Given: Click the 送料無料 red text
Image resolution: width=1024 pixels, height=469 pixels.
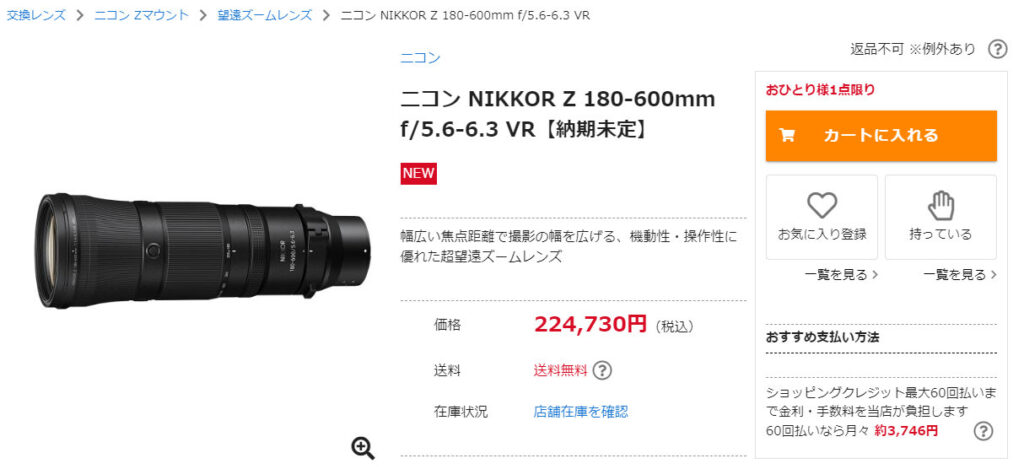Looking at the screenshot, I should (x=560, y=370).
